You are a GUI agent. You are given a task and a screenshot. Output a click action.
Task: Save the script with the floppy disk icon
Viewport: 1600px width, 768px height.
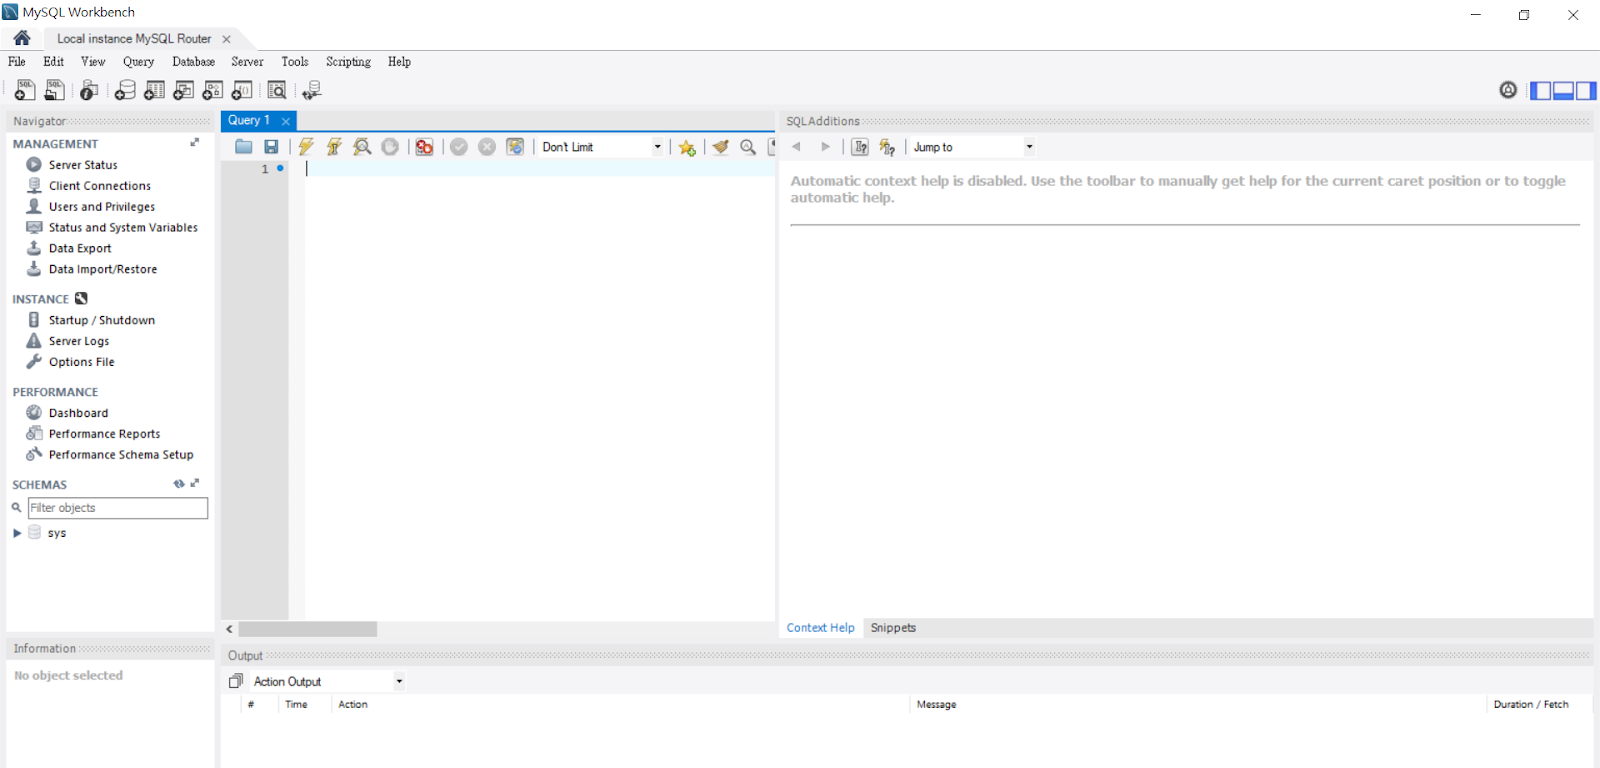(271, 147)
